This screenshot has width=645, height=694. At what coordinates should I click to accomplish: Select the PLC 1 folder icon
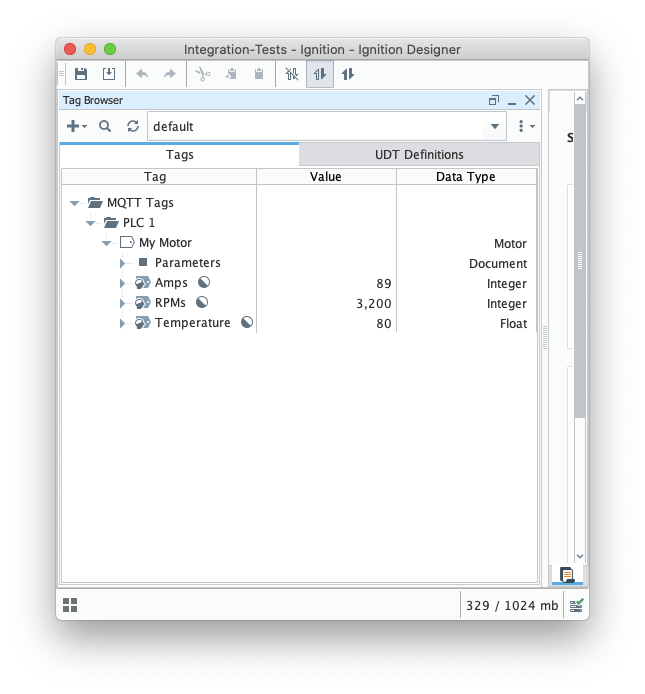(x=111, y=223)
